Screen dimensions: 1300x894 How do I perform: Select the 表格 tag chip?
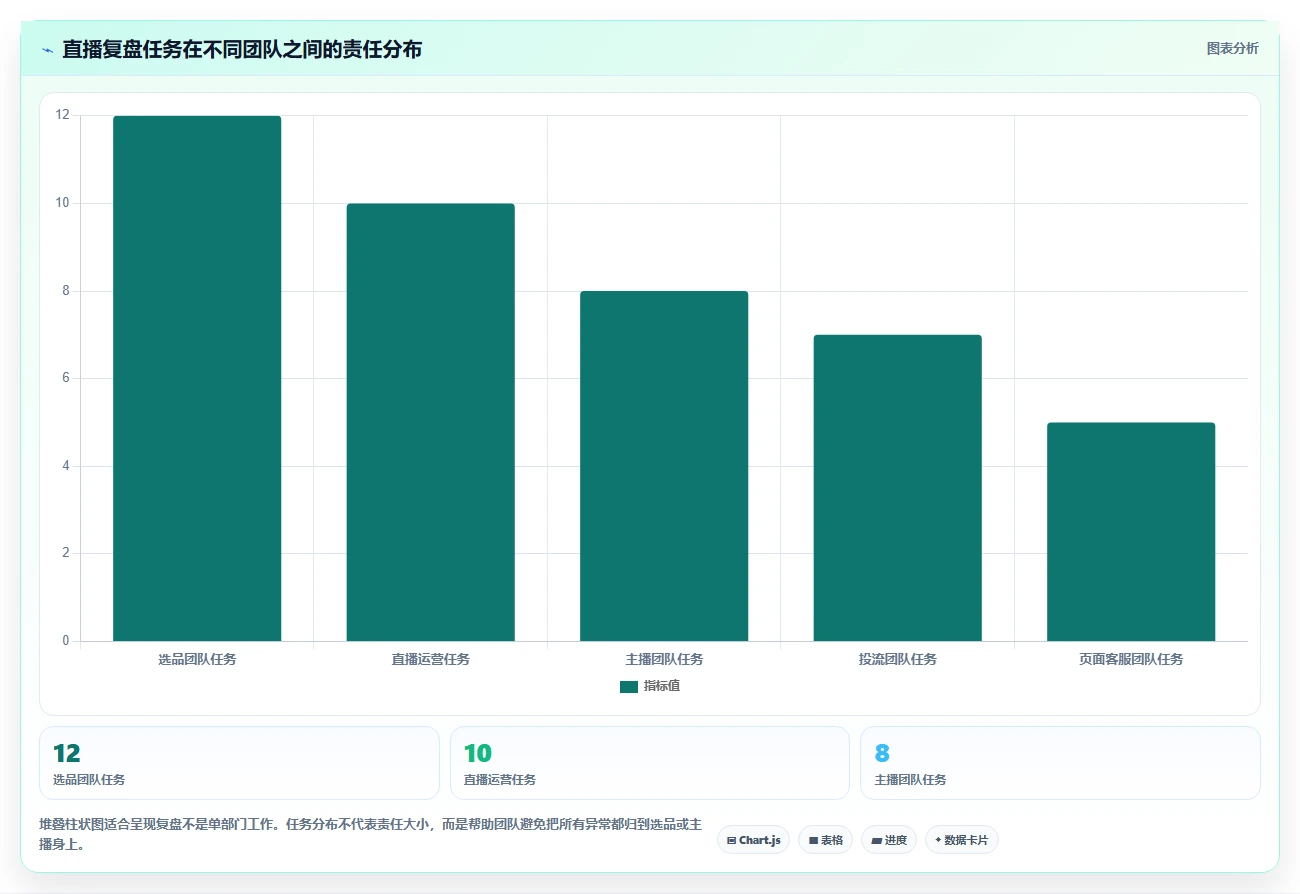click(825, 840)
